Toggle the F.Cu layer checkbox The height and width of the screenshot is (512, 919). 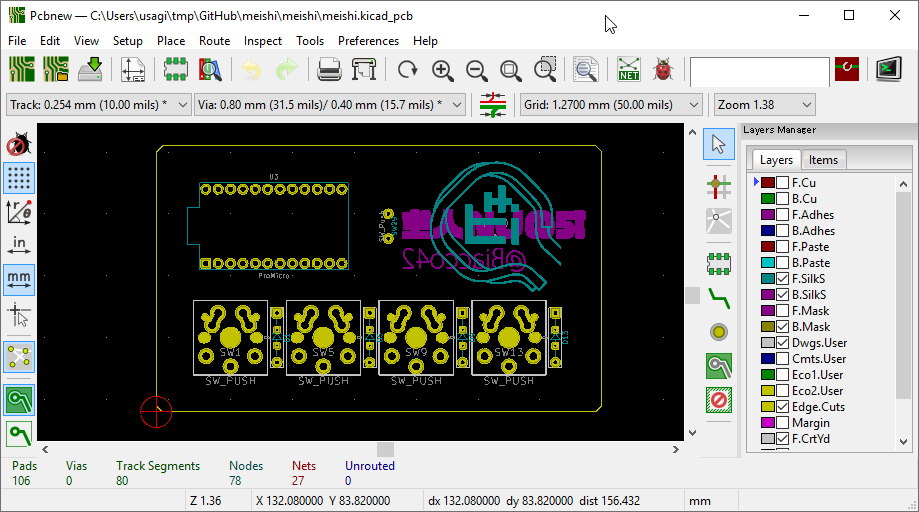782,183
